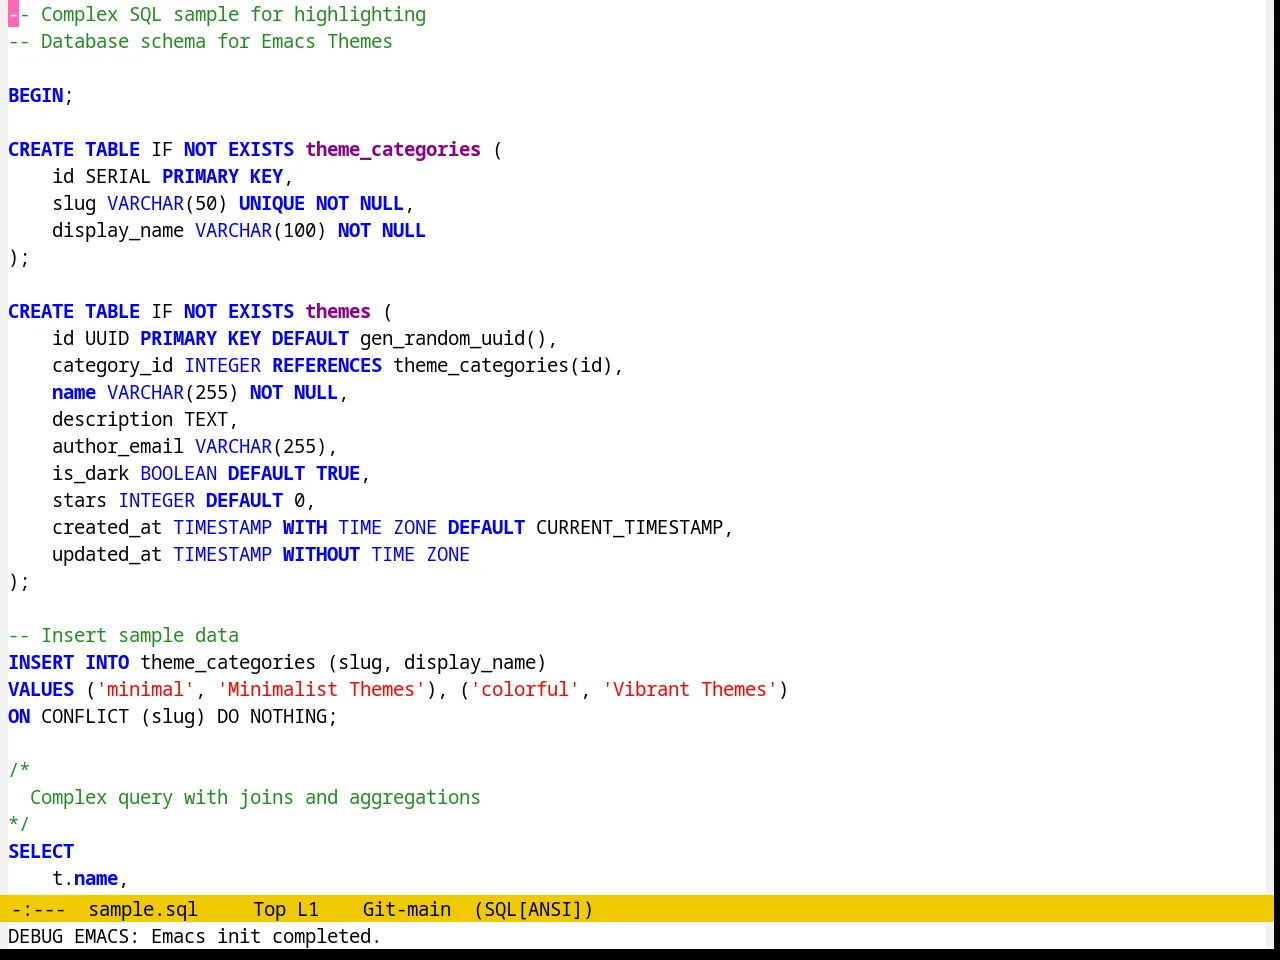The width and height of the screenshot is (1280, 960).
Task: Click DO NOTHING; at end of insert statement
Action: pos(277,716)
